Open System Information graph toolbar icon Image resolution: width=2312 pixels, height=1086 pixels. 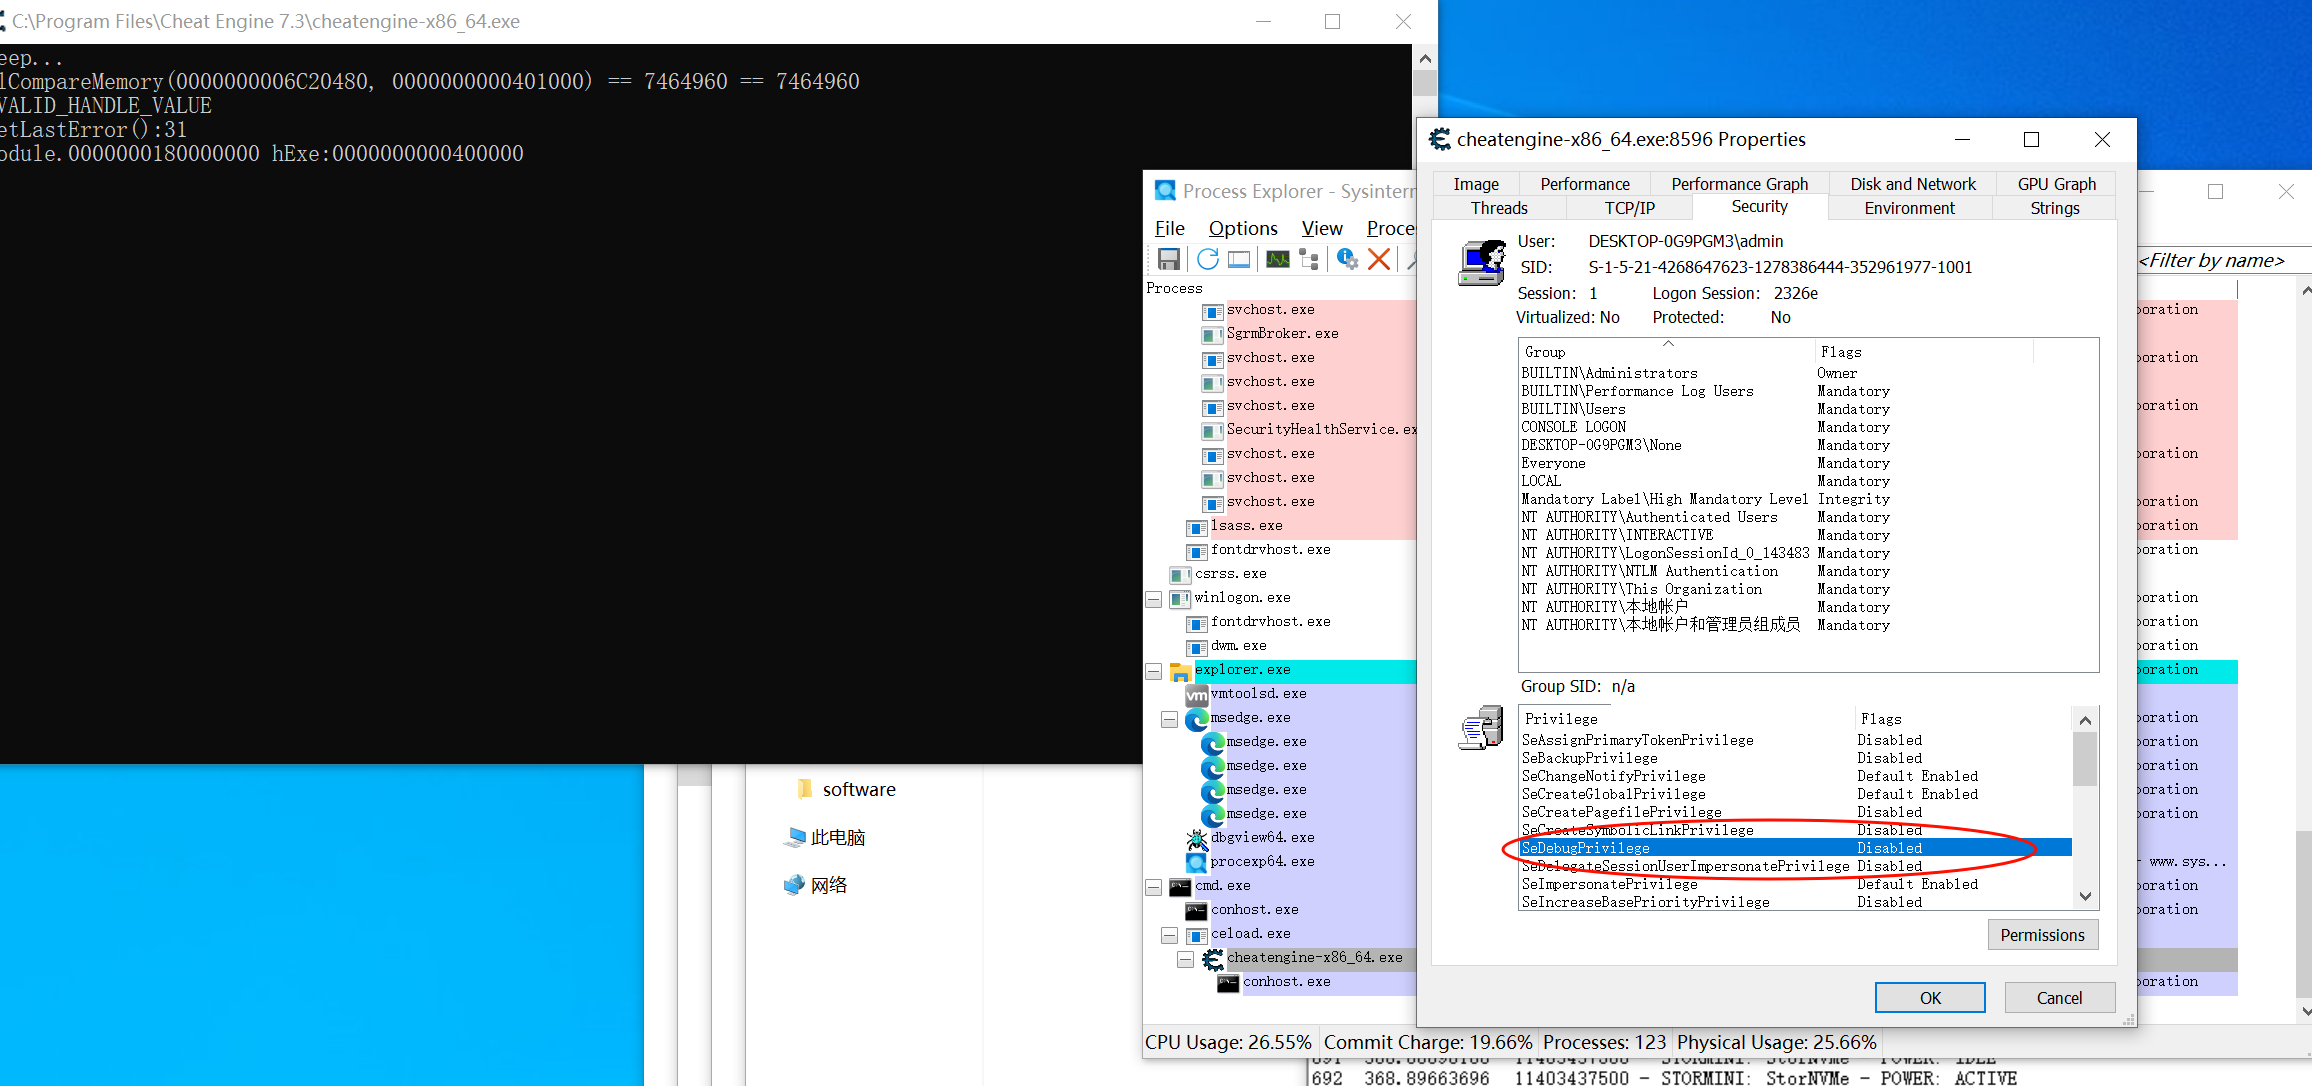click(x=1277, y=259)
